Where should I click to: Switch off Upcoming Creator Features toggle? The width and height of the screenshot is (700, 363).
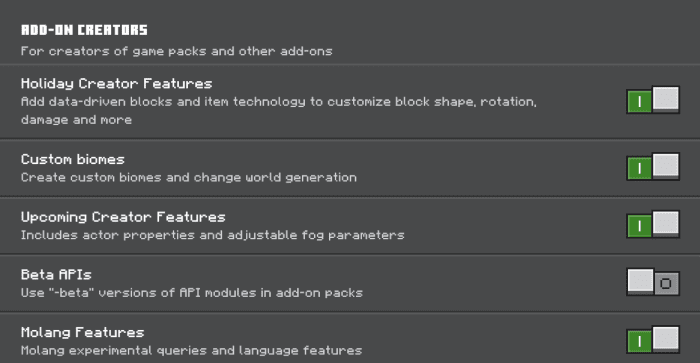click(653, 225)
